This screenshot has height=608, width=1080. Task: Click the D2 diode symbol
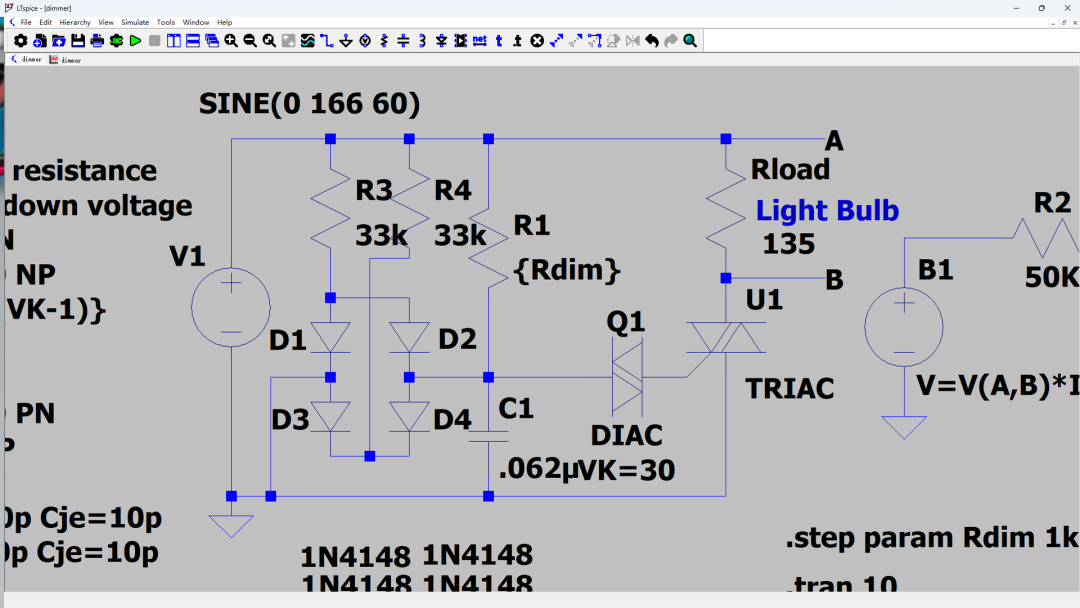point(409,337)
